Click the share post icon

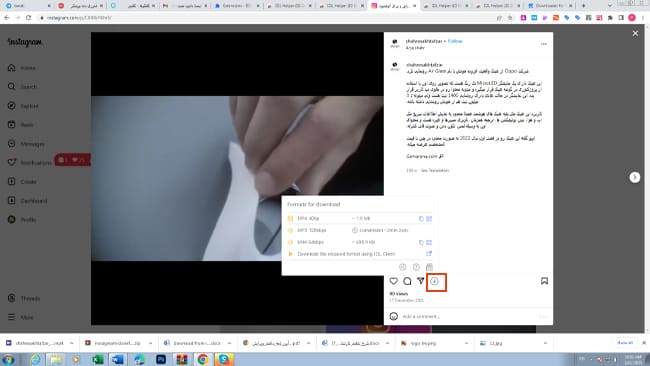tap(420, 281)
